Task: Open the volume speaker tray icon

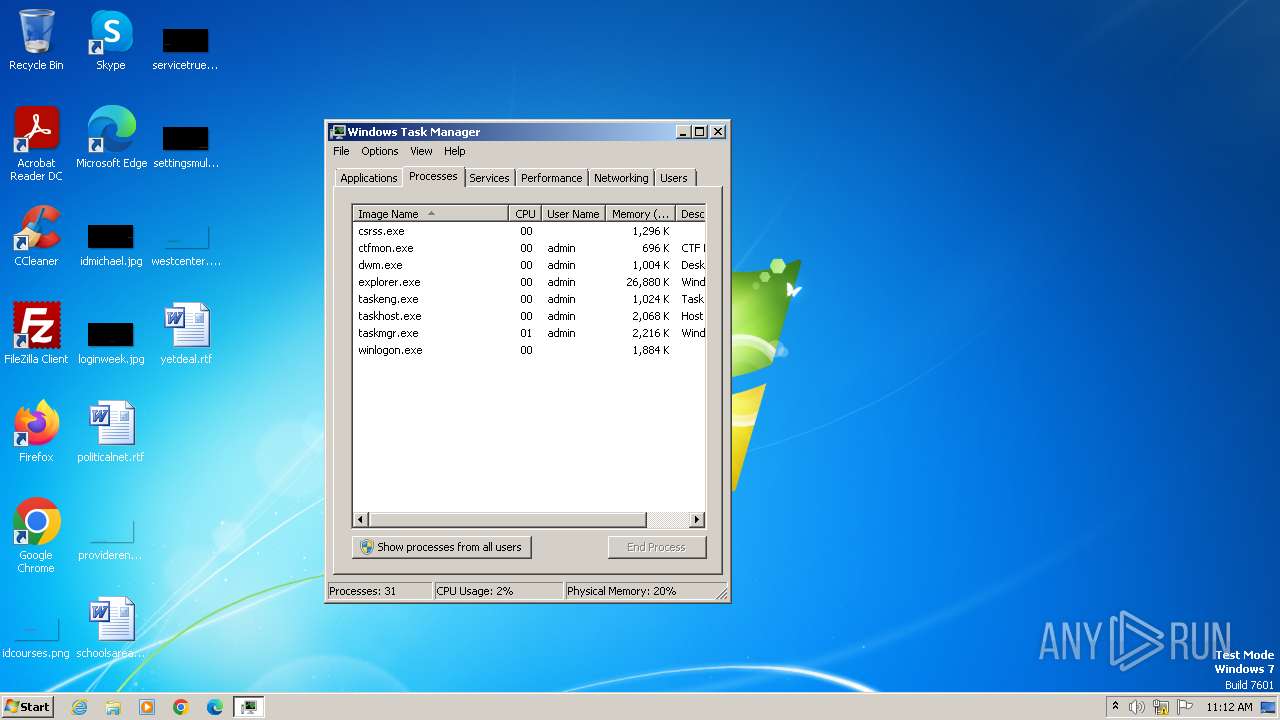Action: point(1137,707)
